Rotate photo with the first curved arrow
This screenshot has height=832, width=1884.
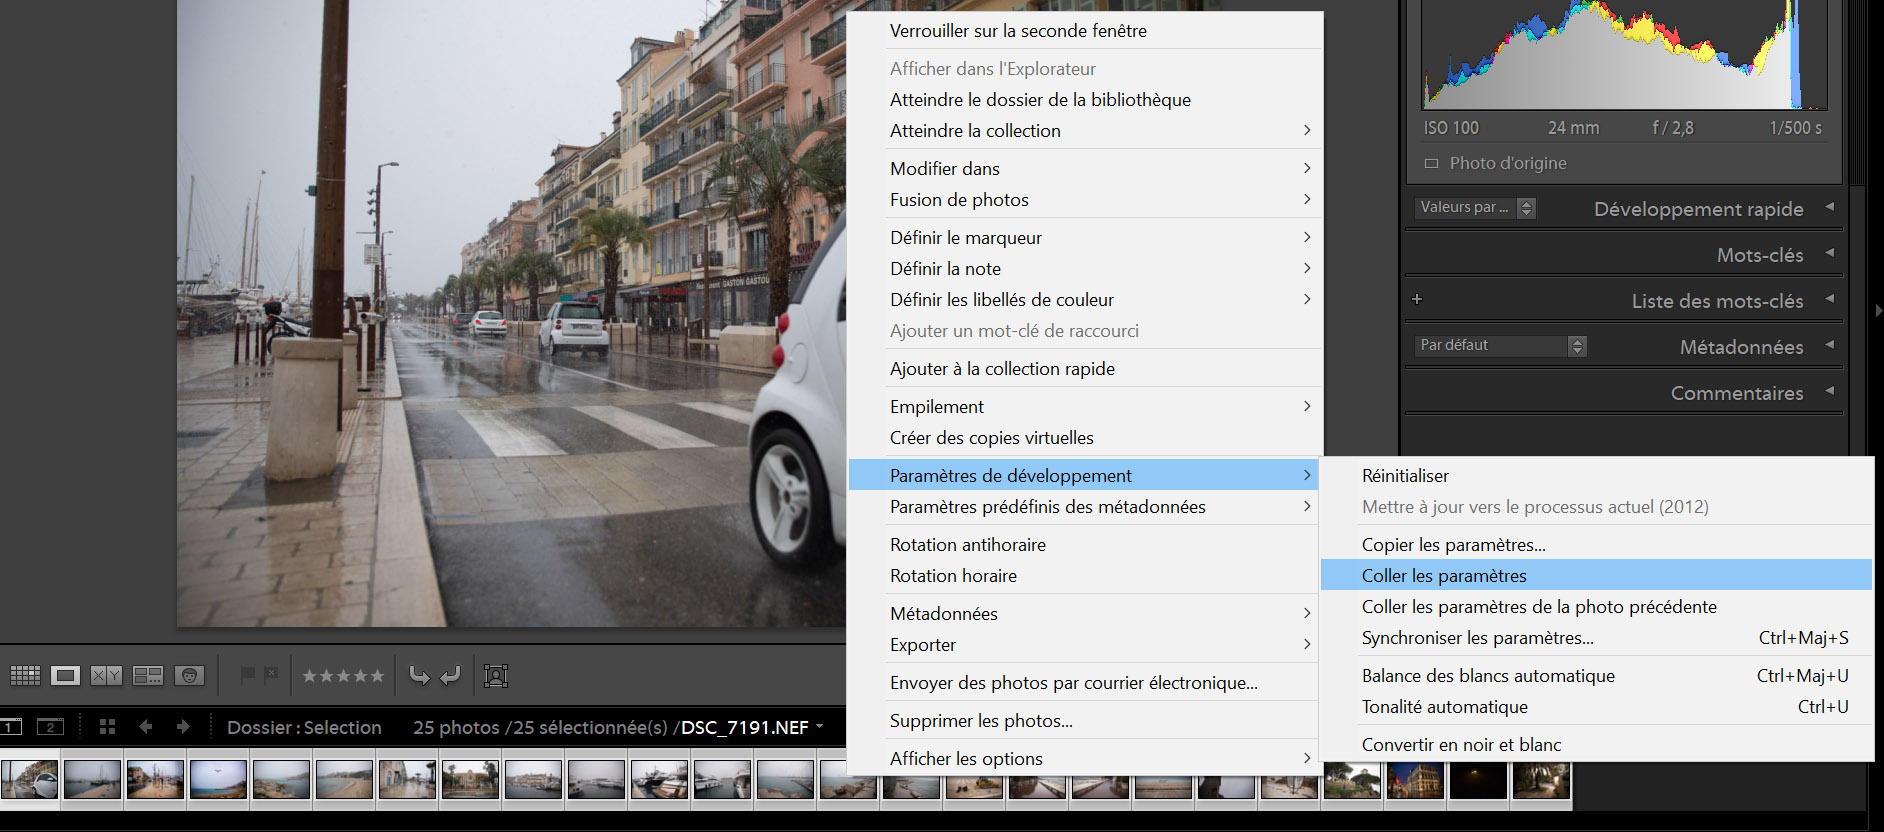click(420, 676)
